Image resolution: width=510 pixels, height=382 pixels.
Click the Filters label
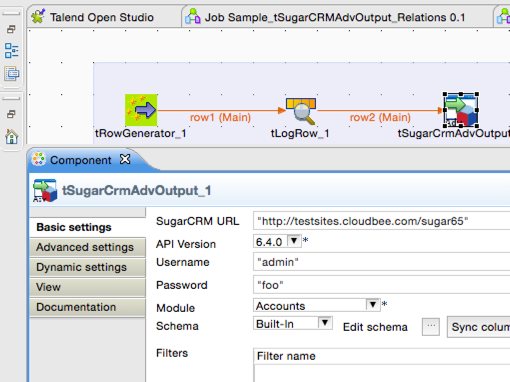pos(172,353)
